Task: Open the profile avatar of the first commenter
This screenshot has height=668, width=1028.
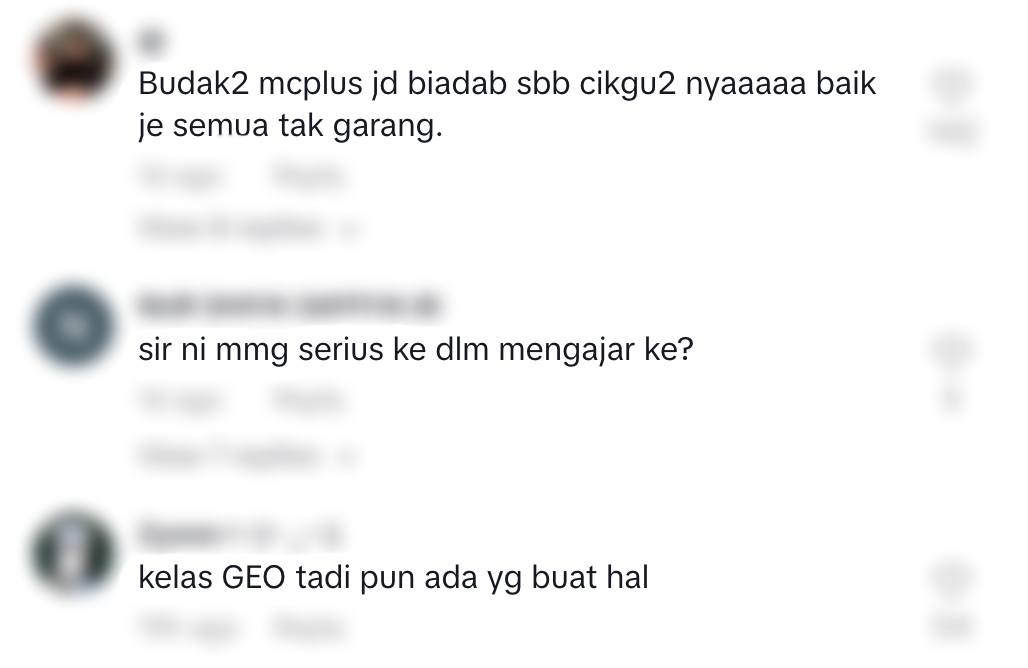Action: (73, 62)
